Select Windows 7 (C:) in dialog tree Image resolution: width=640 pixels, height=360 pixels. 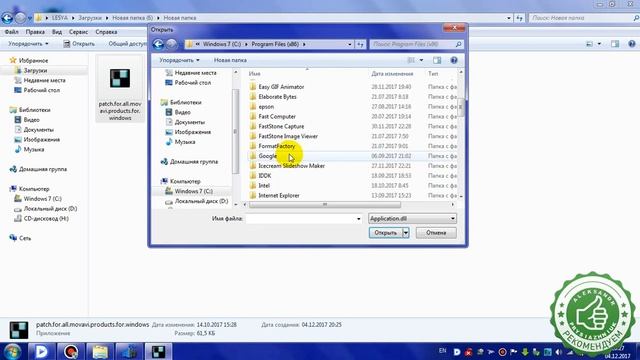[193, 191]
